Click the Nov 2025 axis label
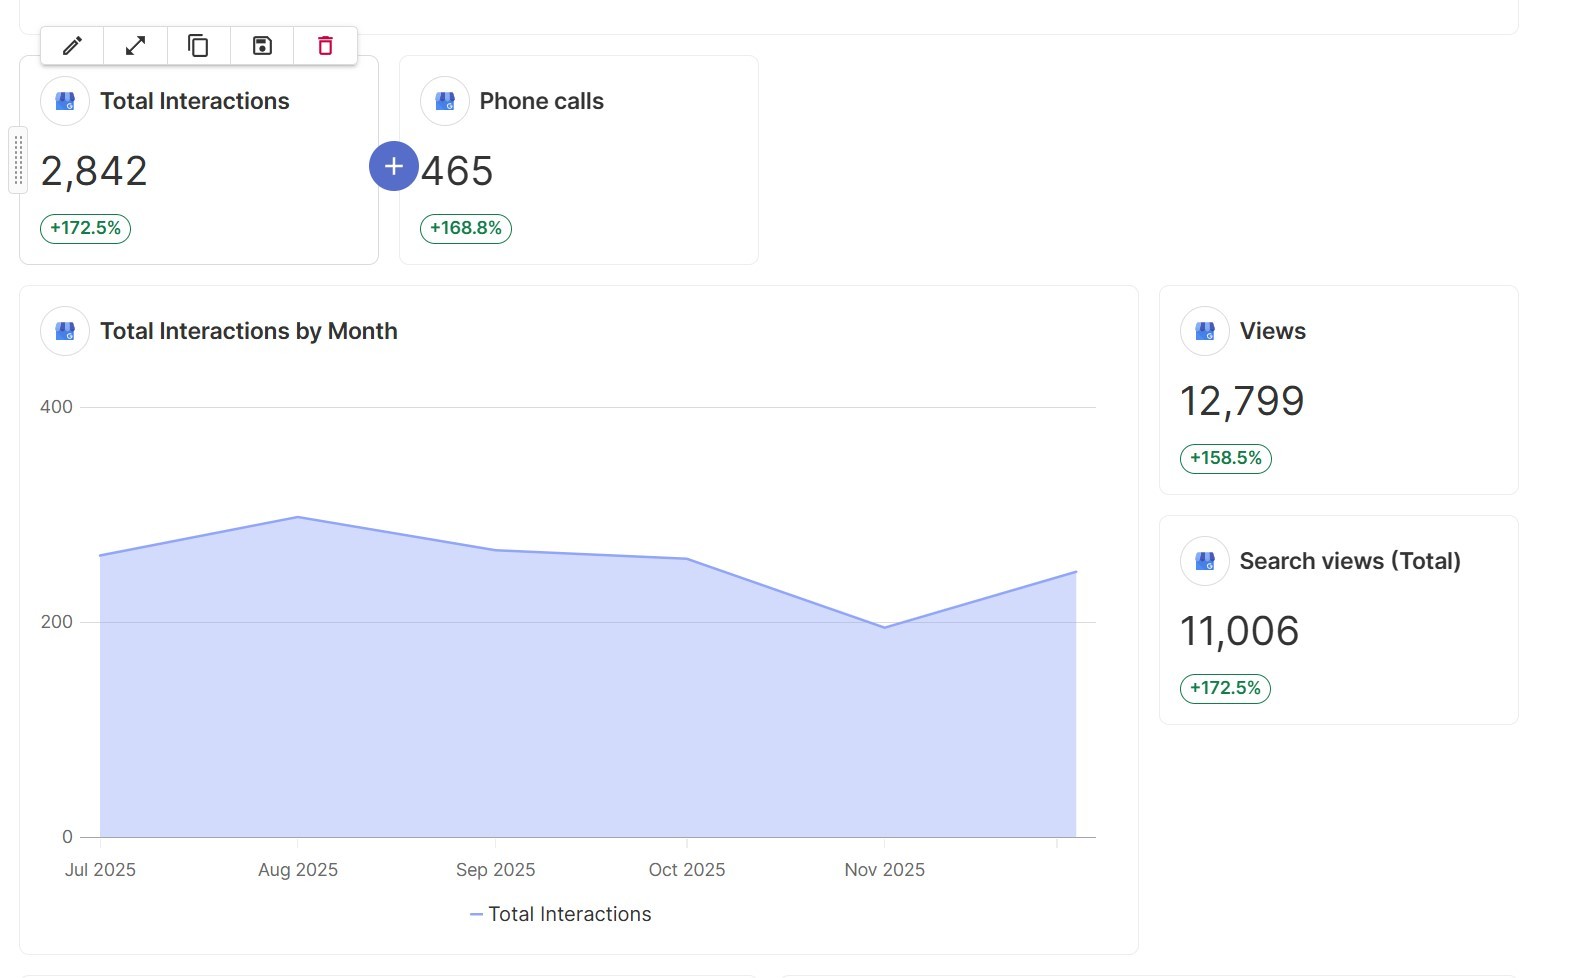1570x978 pixels. [x=885, y=870]
